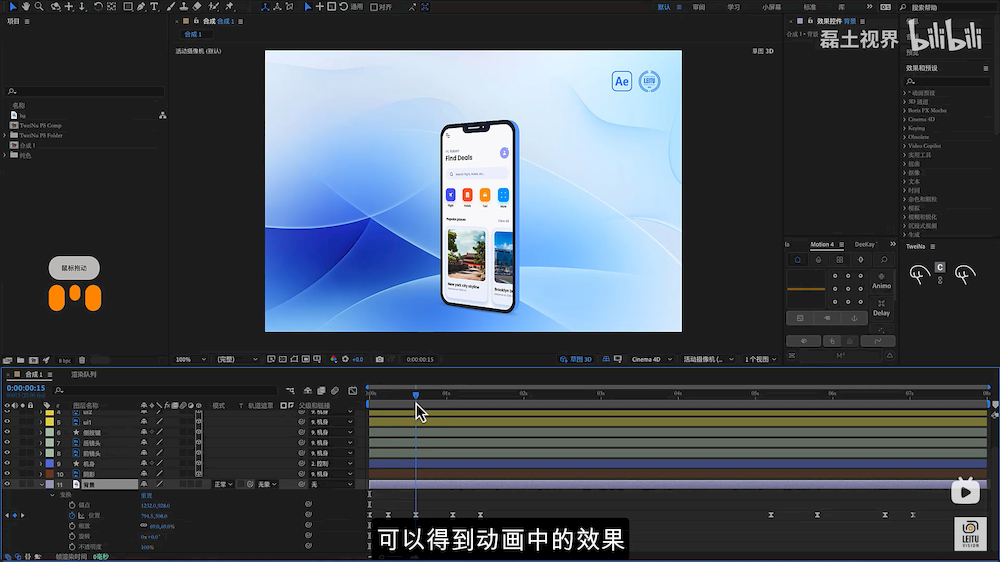This screenshot has height=562, width=1000.
Task: Click the composition mini-flowchart icon
Action: pos(290,390)
